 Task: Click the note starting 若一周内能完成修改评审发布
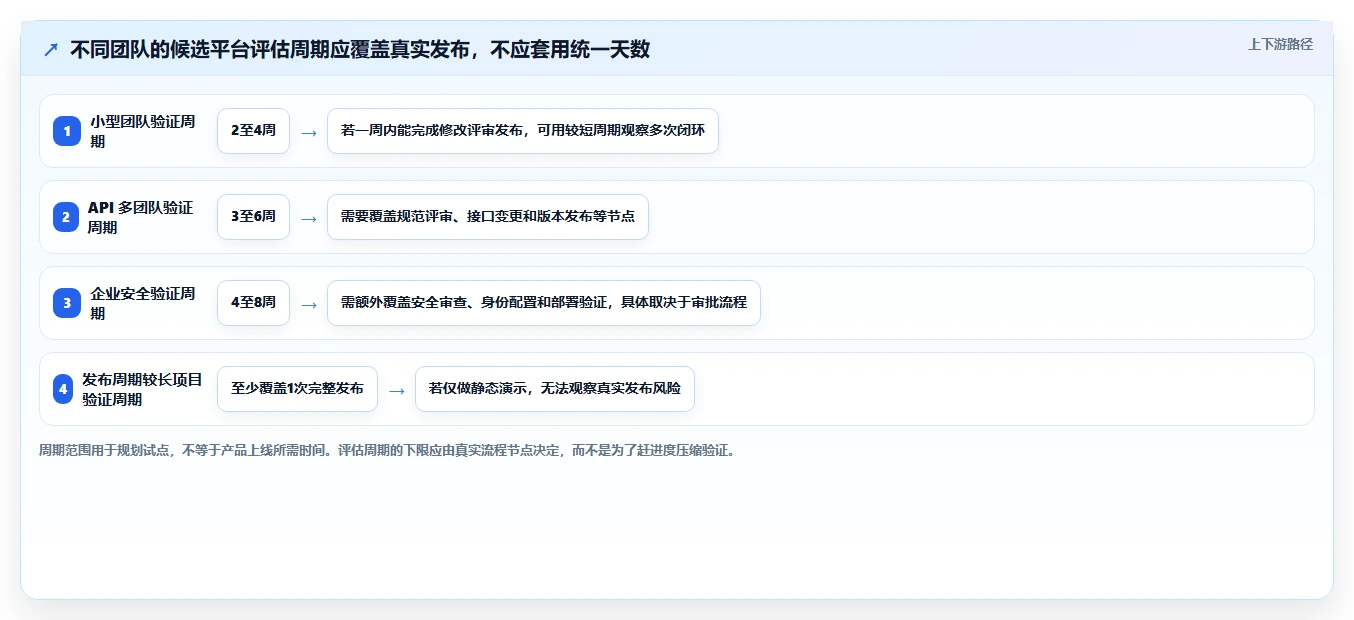523,131
